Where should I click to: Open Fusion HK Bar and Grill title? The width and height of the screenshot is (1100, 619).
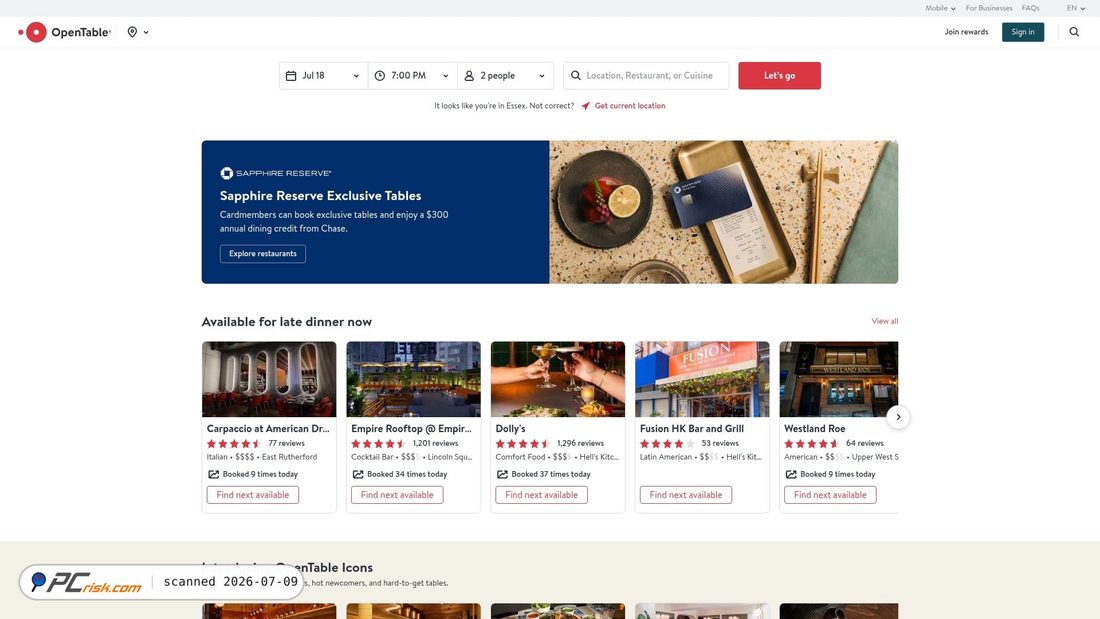692,429
